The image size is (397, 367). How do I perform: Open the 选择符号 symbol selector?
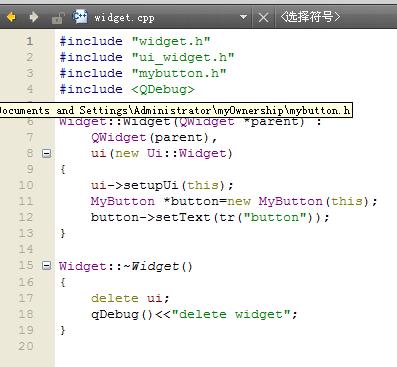click(x=310, y=16)
